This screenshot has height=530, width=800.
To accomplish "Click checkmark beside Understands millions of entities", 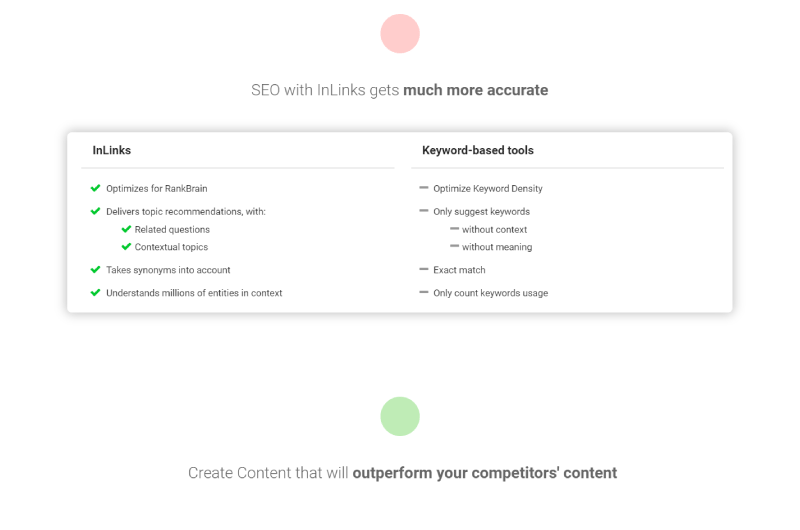I will (95, 292).
